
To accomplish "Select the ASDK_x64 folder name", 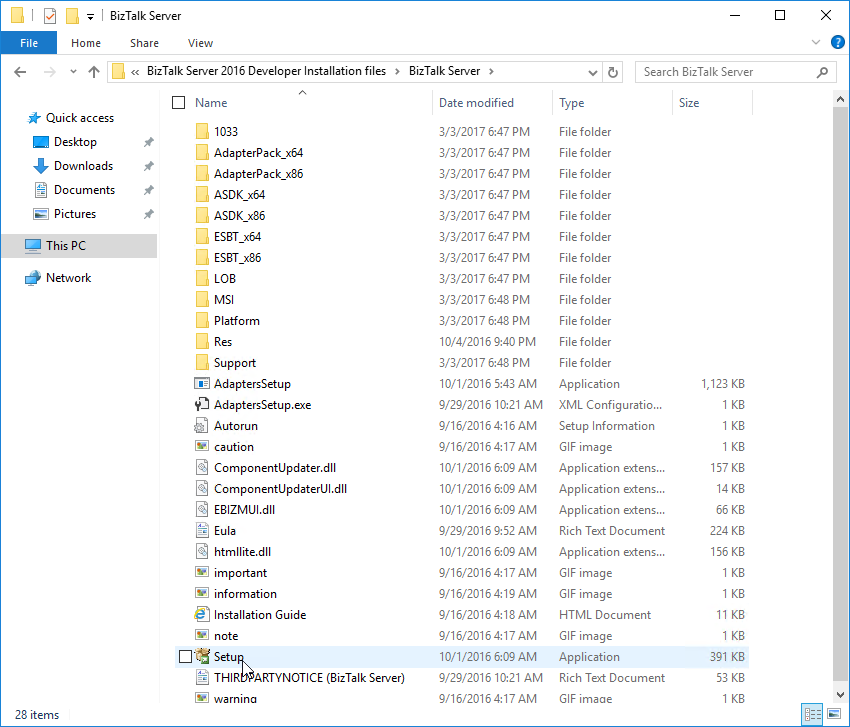I will (x=240, y=195).
